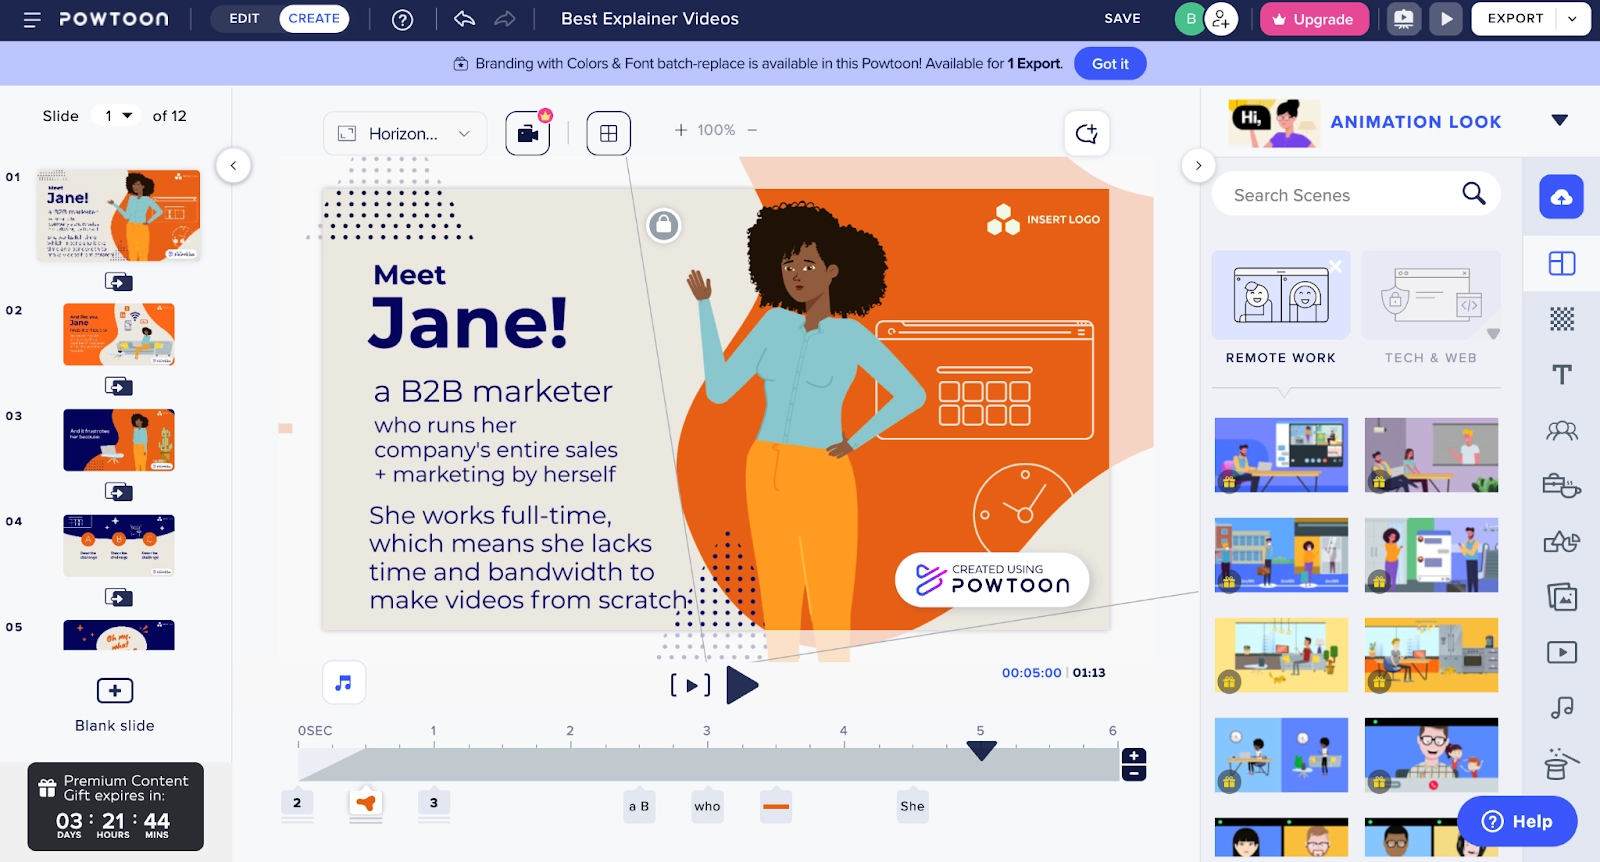Image resolution: width=1600 pixels, height=862 pixels.
Task: Select the TECH & WEB category
Action: pos(1431,309)
